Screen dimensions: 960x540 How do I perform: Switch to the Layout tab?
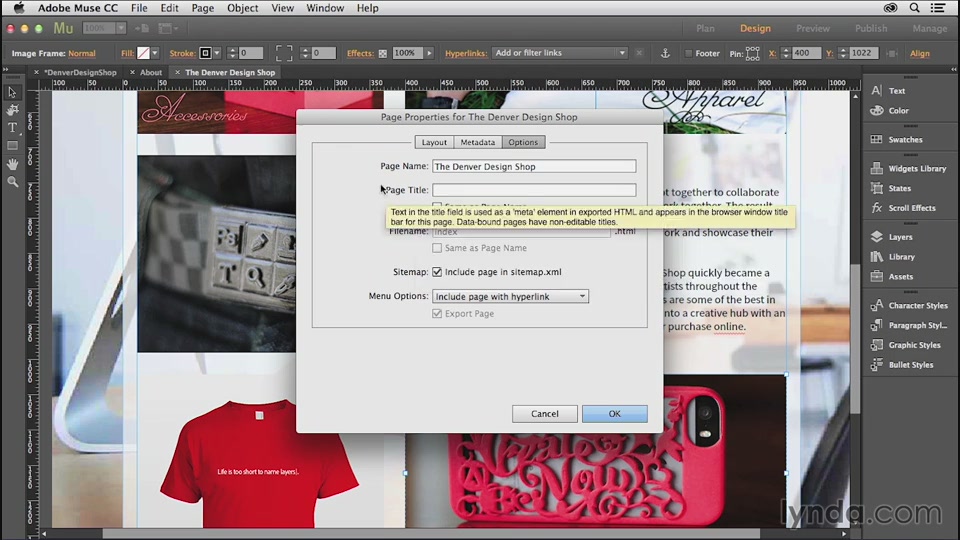tap(434, 142)
